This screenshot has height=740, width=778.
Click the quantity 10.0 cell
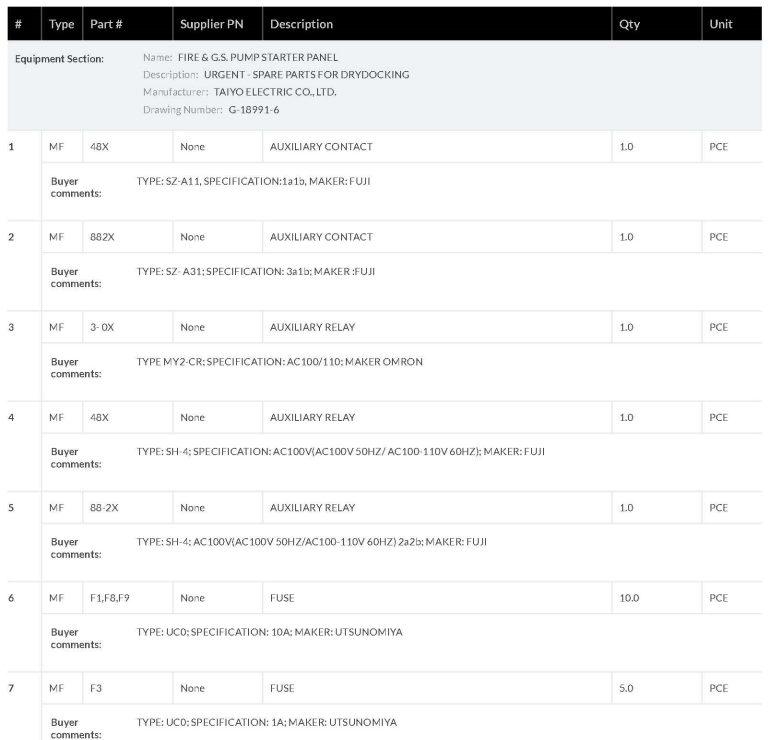pyautogui.click(x=629, y=598)
